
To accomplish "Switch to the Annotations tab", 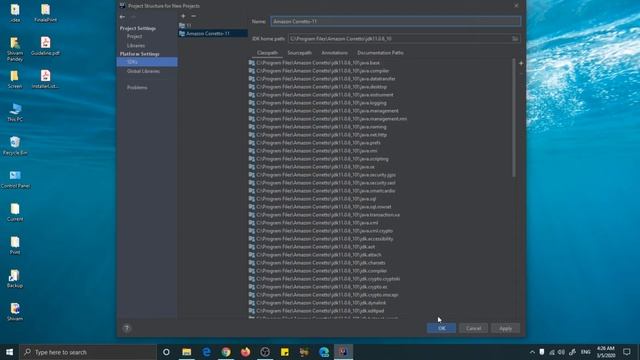I will [x=334, y=53].
